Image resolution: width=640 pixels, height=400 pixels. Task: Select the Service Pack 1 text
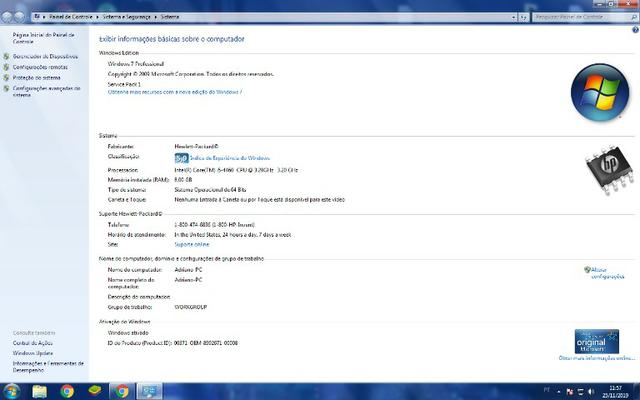point(124,84)
